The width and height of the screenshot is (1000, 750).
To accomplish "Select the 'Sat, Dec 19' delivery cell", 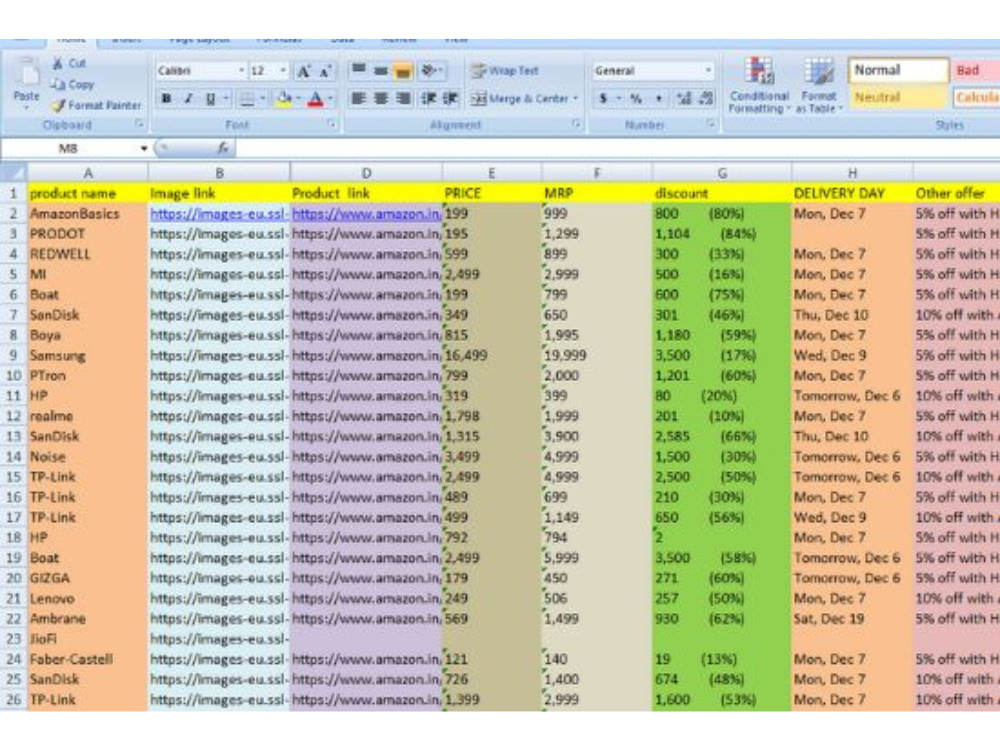I will click(853, 619).
